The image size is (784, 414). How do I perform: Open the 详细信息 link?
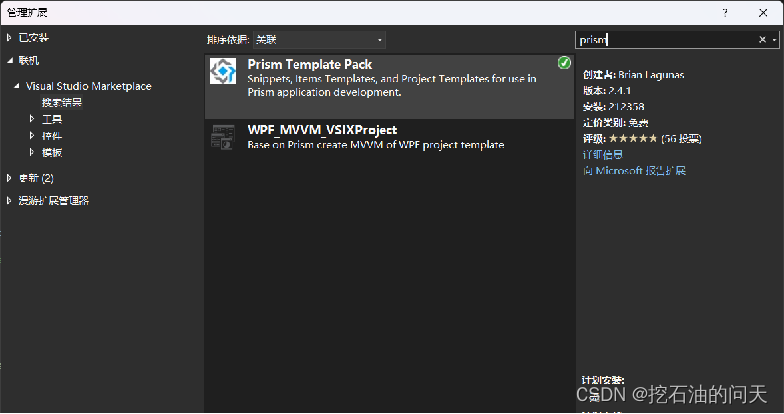[602, 154]
